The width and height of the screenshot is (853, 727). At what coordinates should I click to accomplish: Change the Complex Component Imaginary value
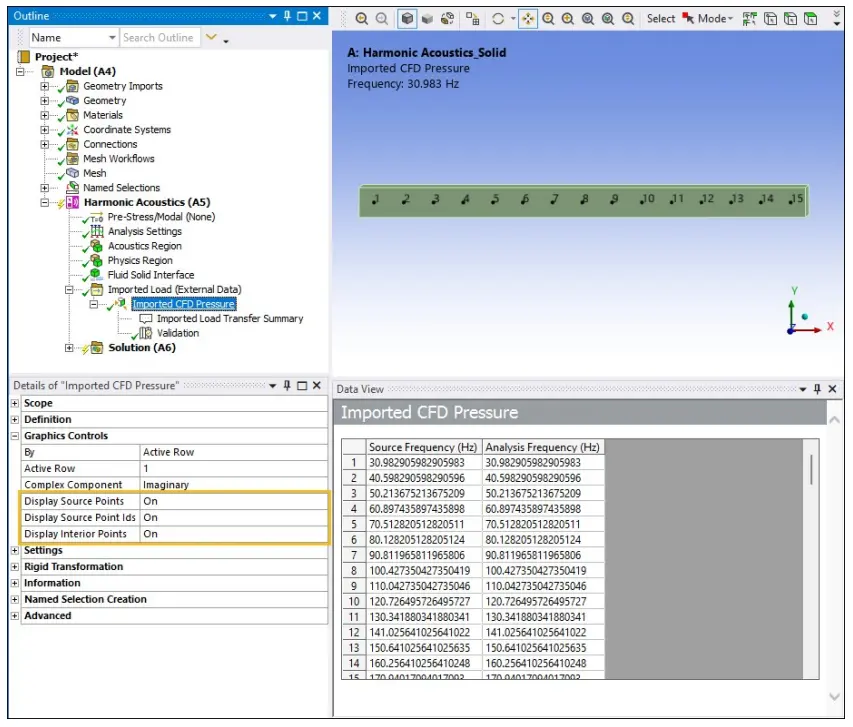point(234,485)
